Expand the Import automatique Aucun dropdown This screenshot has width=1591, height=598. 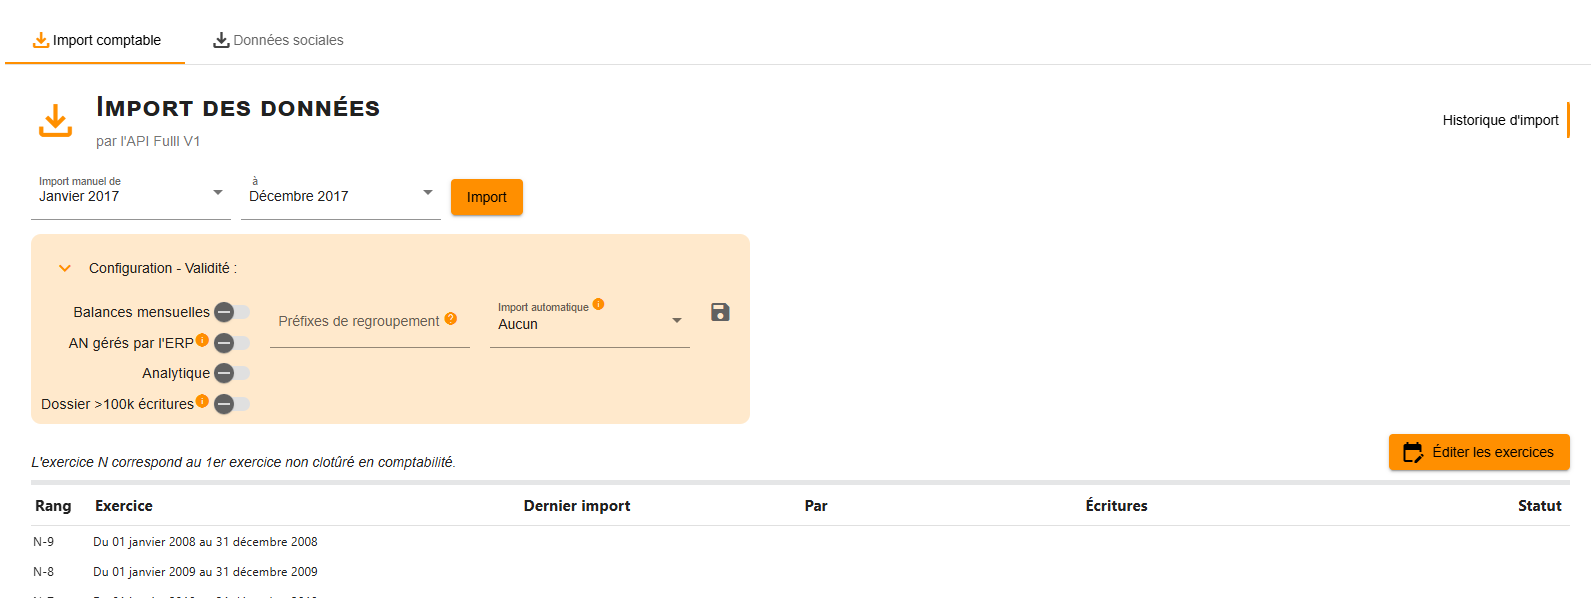click(590, 322)
